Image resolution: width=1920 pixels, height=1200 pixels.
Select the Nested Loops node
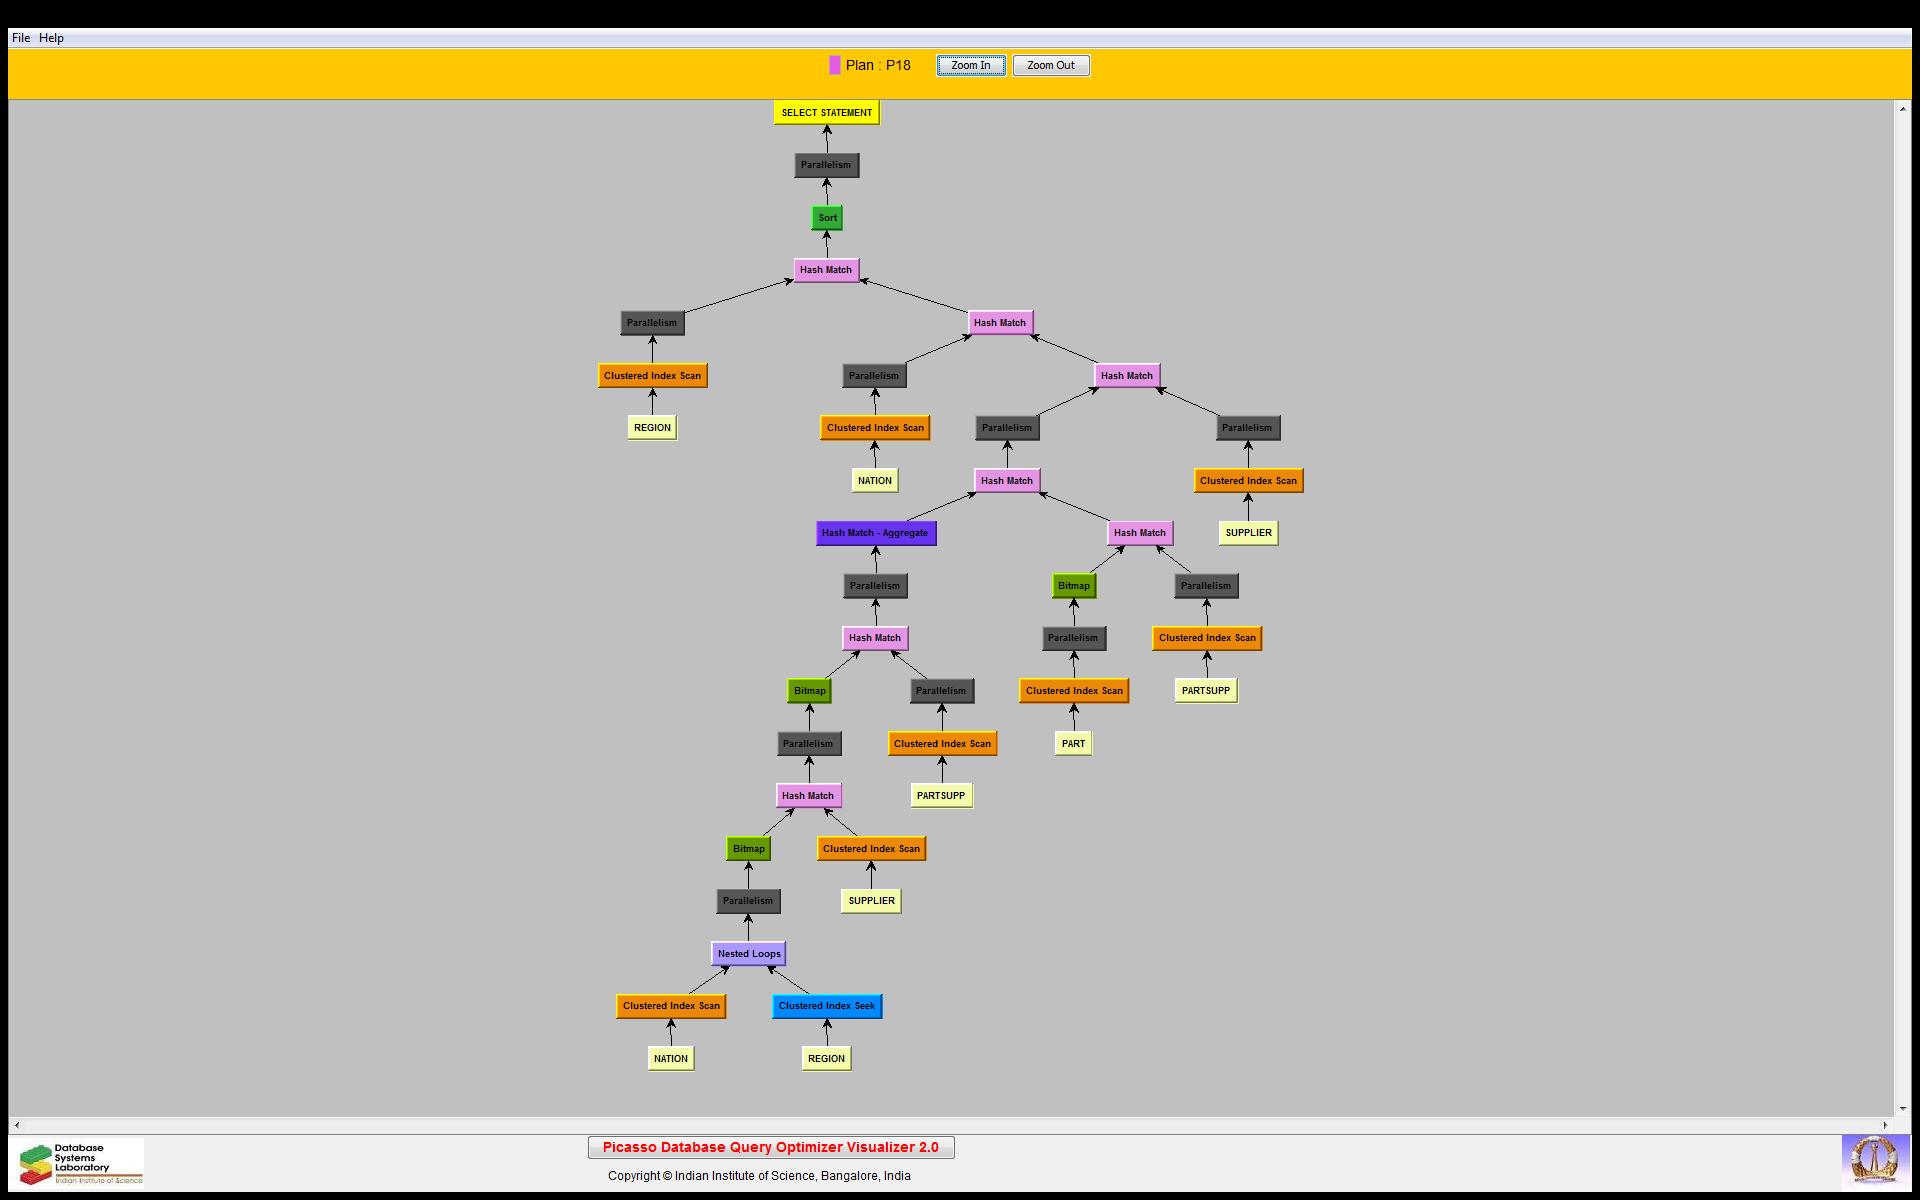click(x=748, y=954)
